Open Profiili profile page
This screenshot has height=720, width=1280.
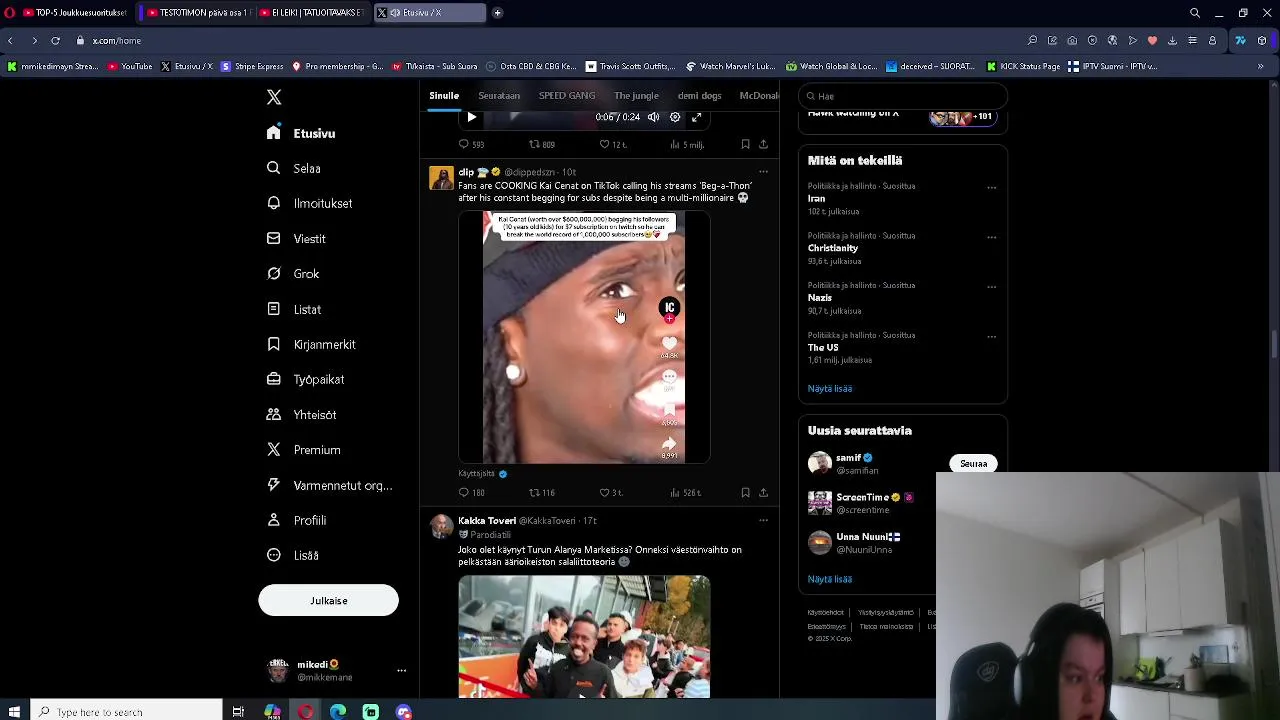(297, 520)
